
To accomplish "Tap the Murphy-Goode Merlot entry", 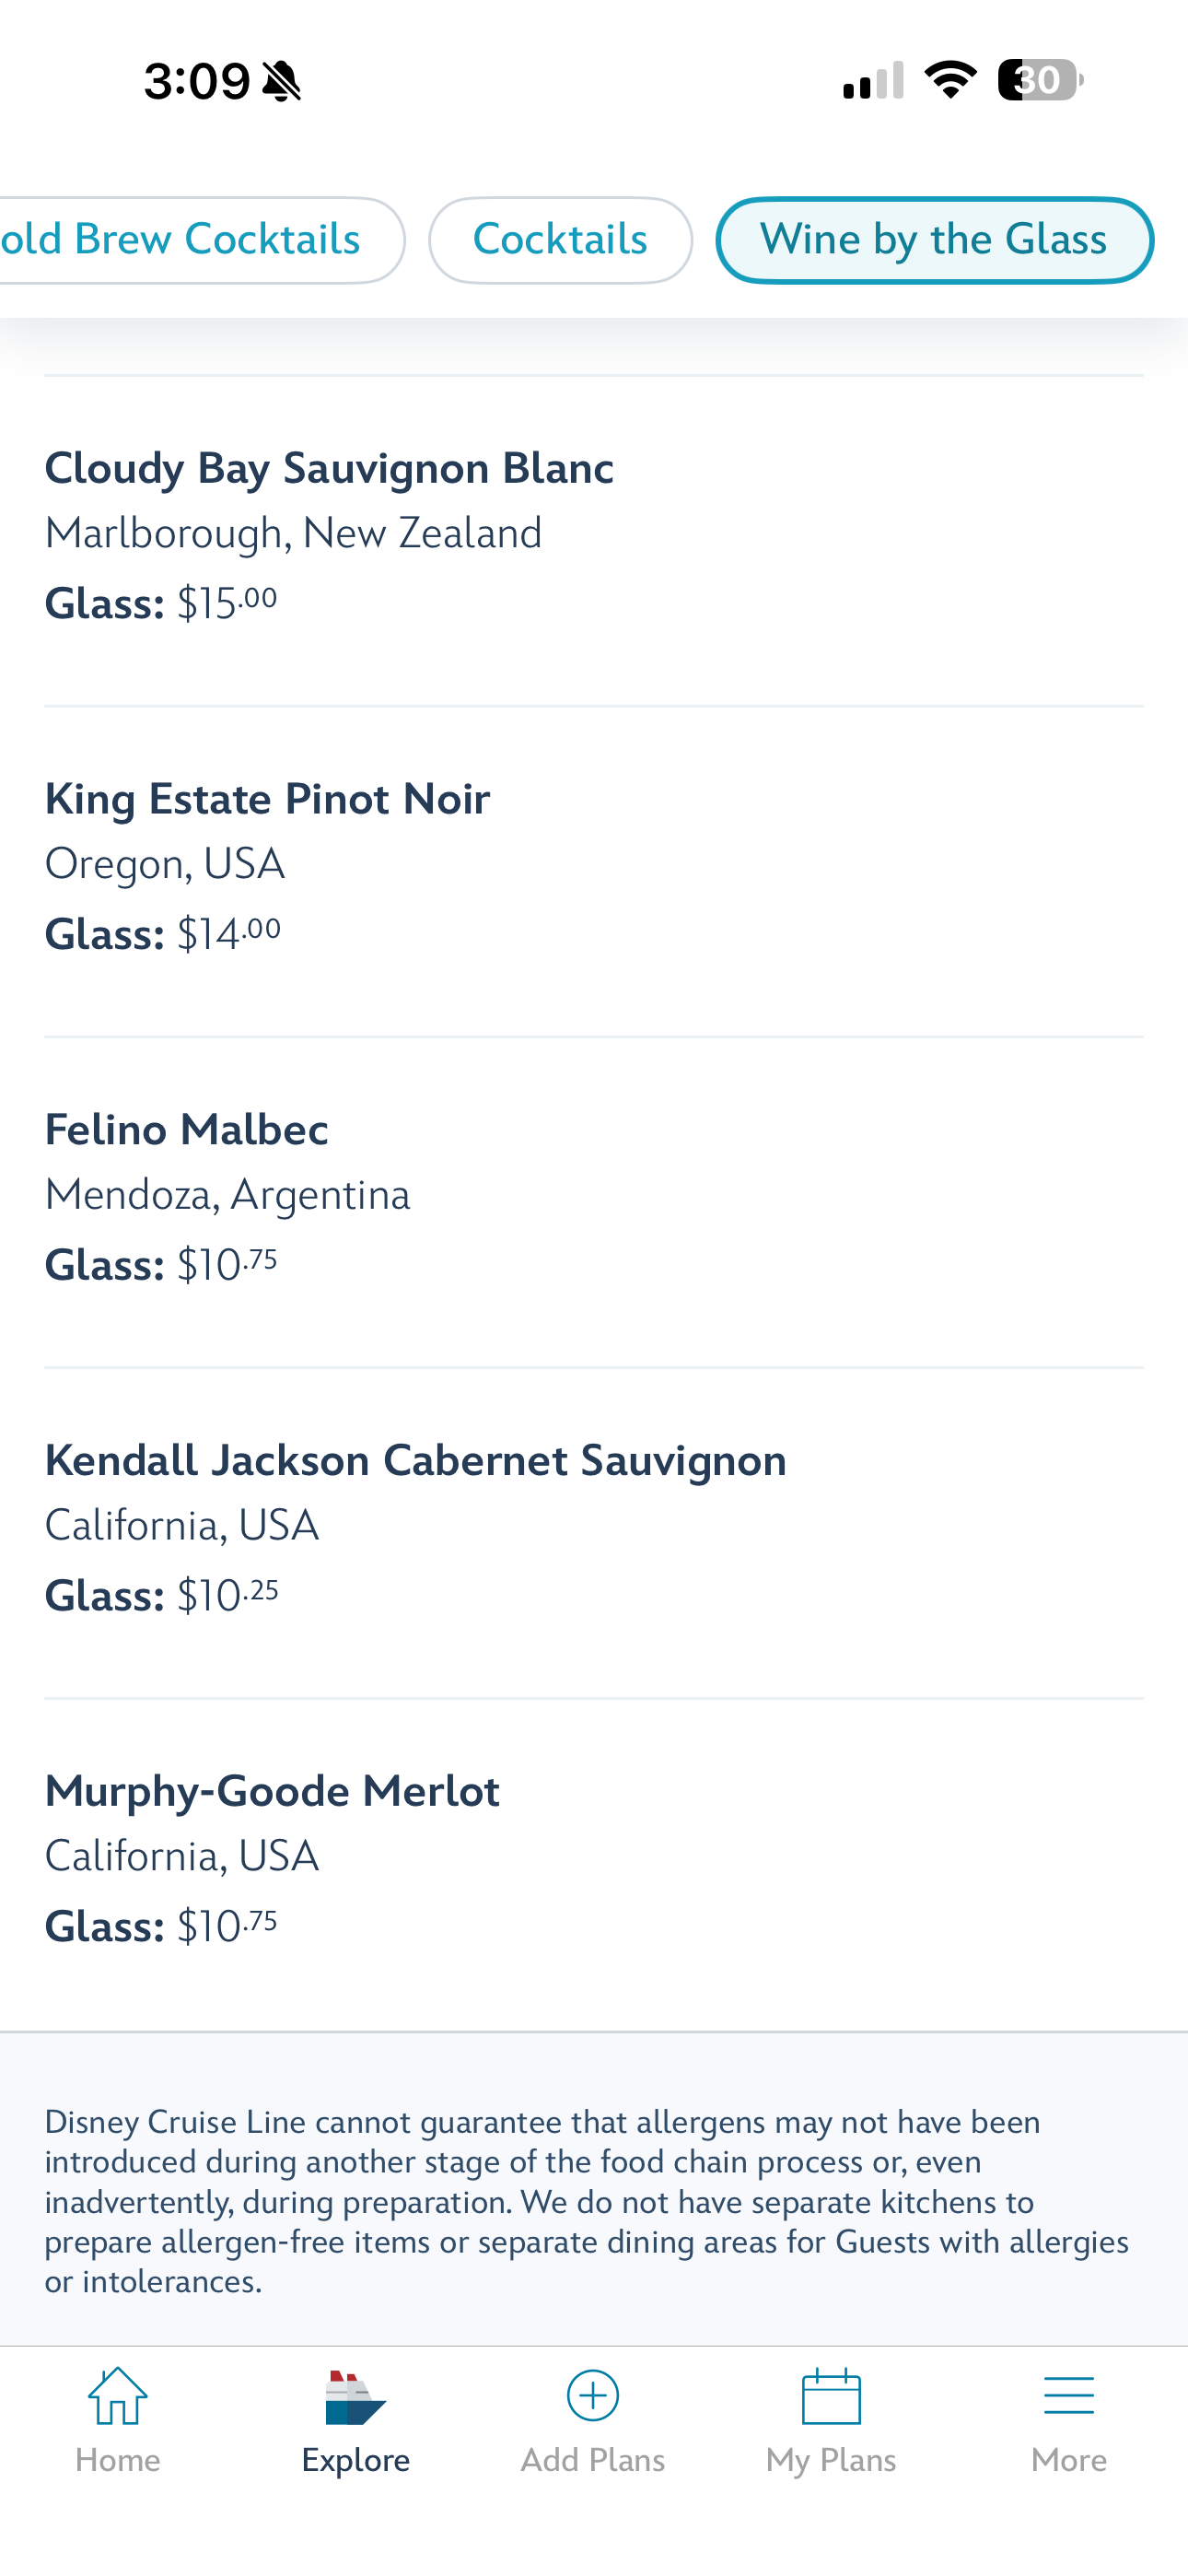I will (272, 1791).
